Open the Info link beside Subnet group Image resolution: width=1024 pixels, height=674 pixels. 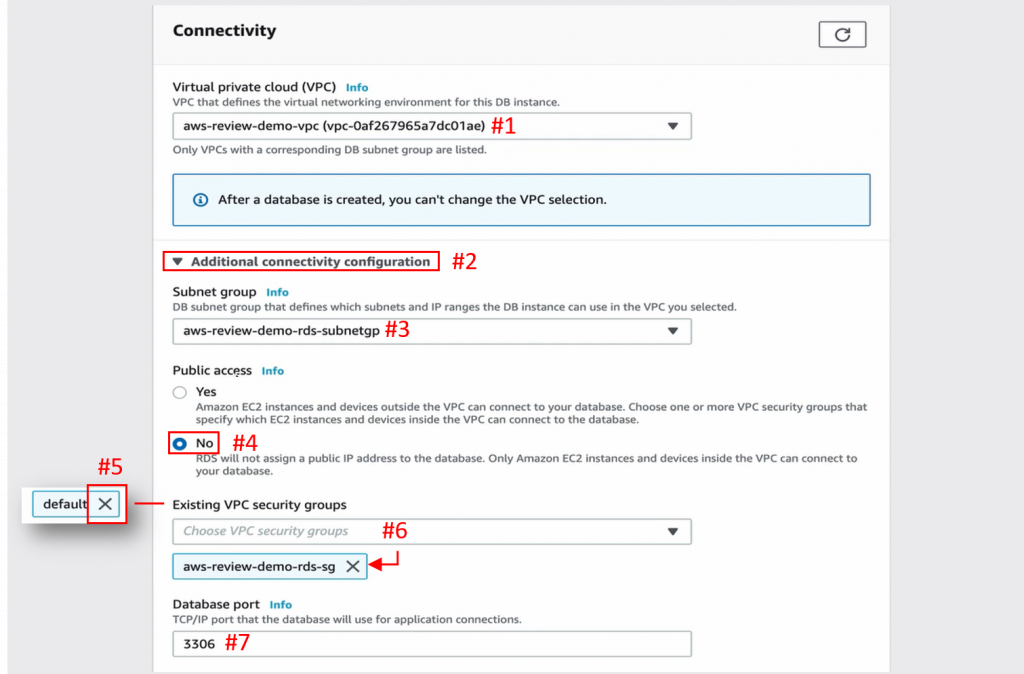click(277, 292)
